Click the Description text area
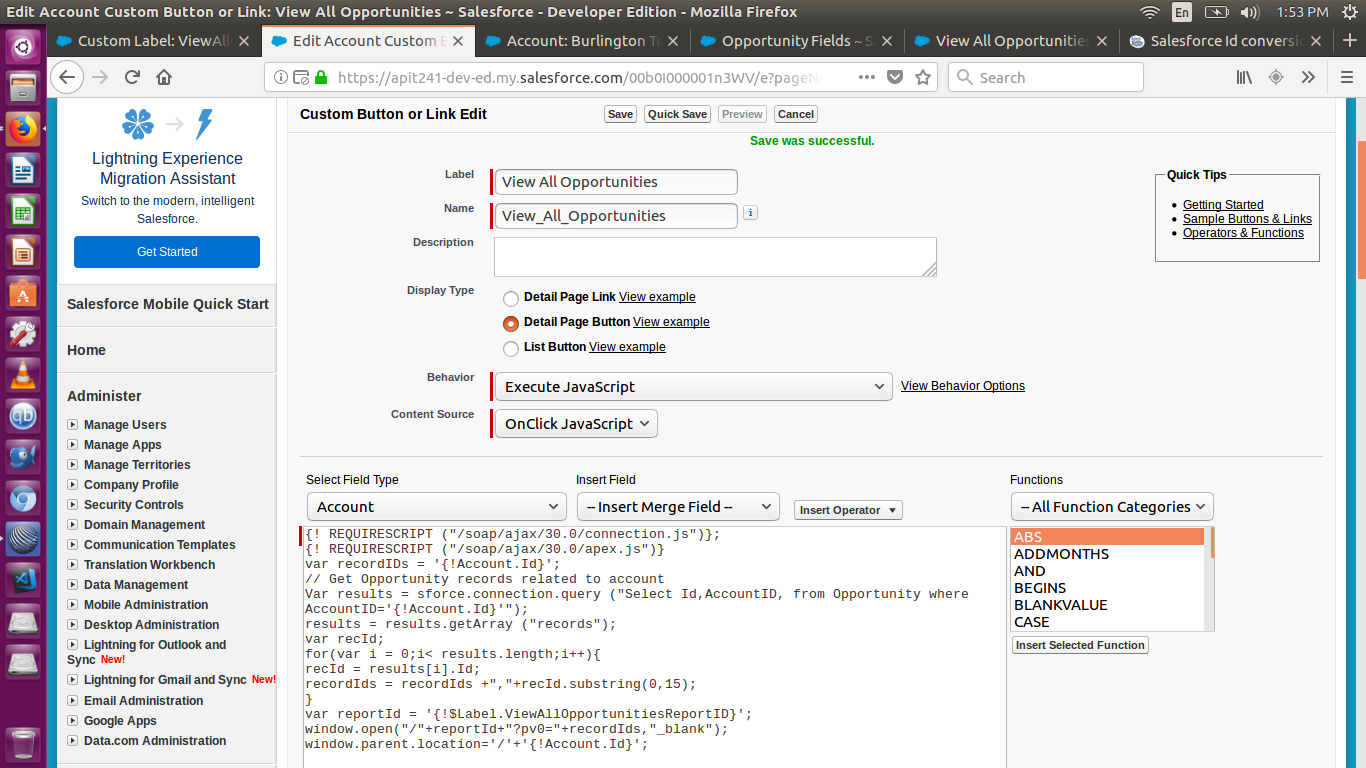The image size is (1366, 768). click(715, 257)
